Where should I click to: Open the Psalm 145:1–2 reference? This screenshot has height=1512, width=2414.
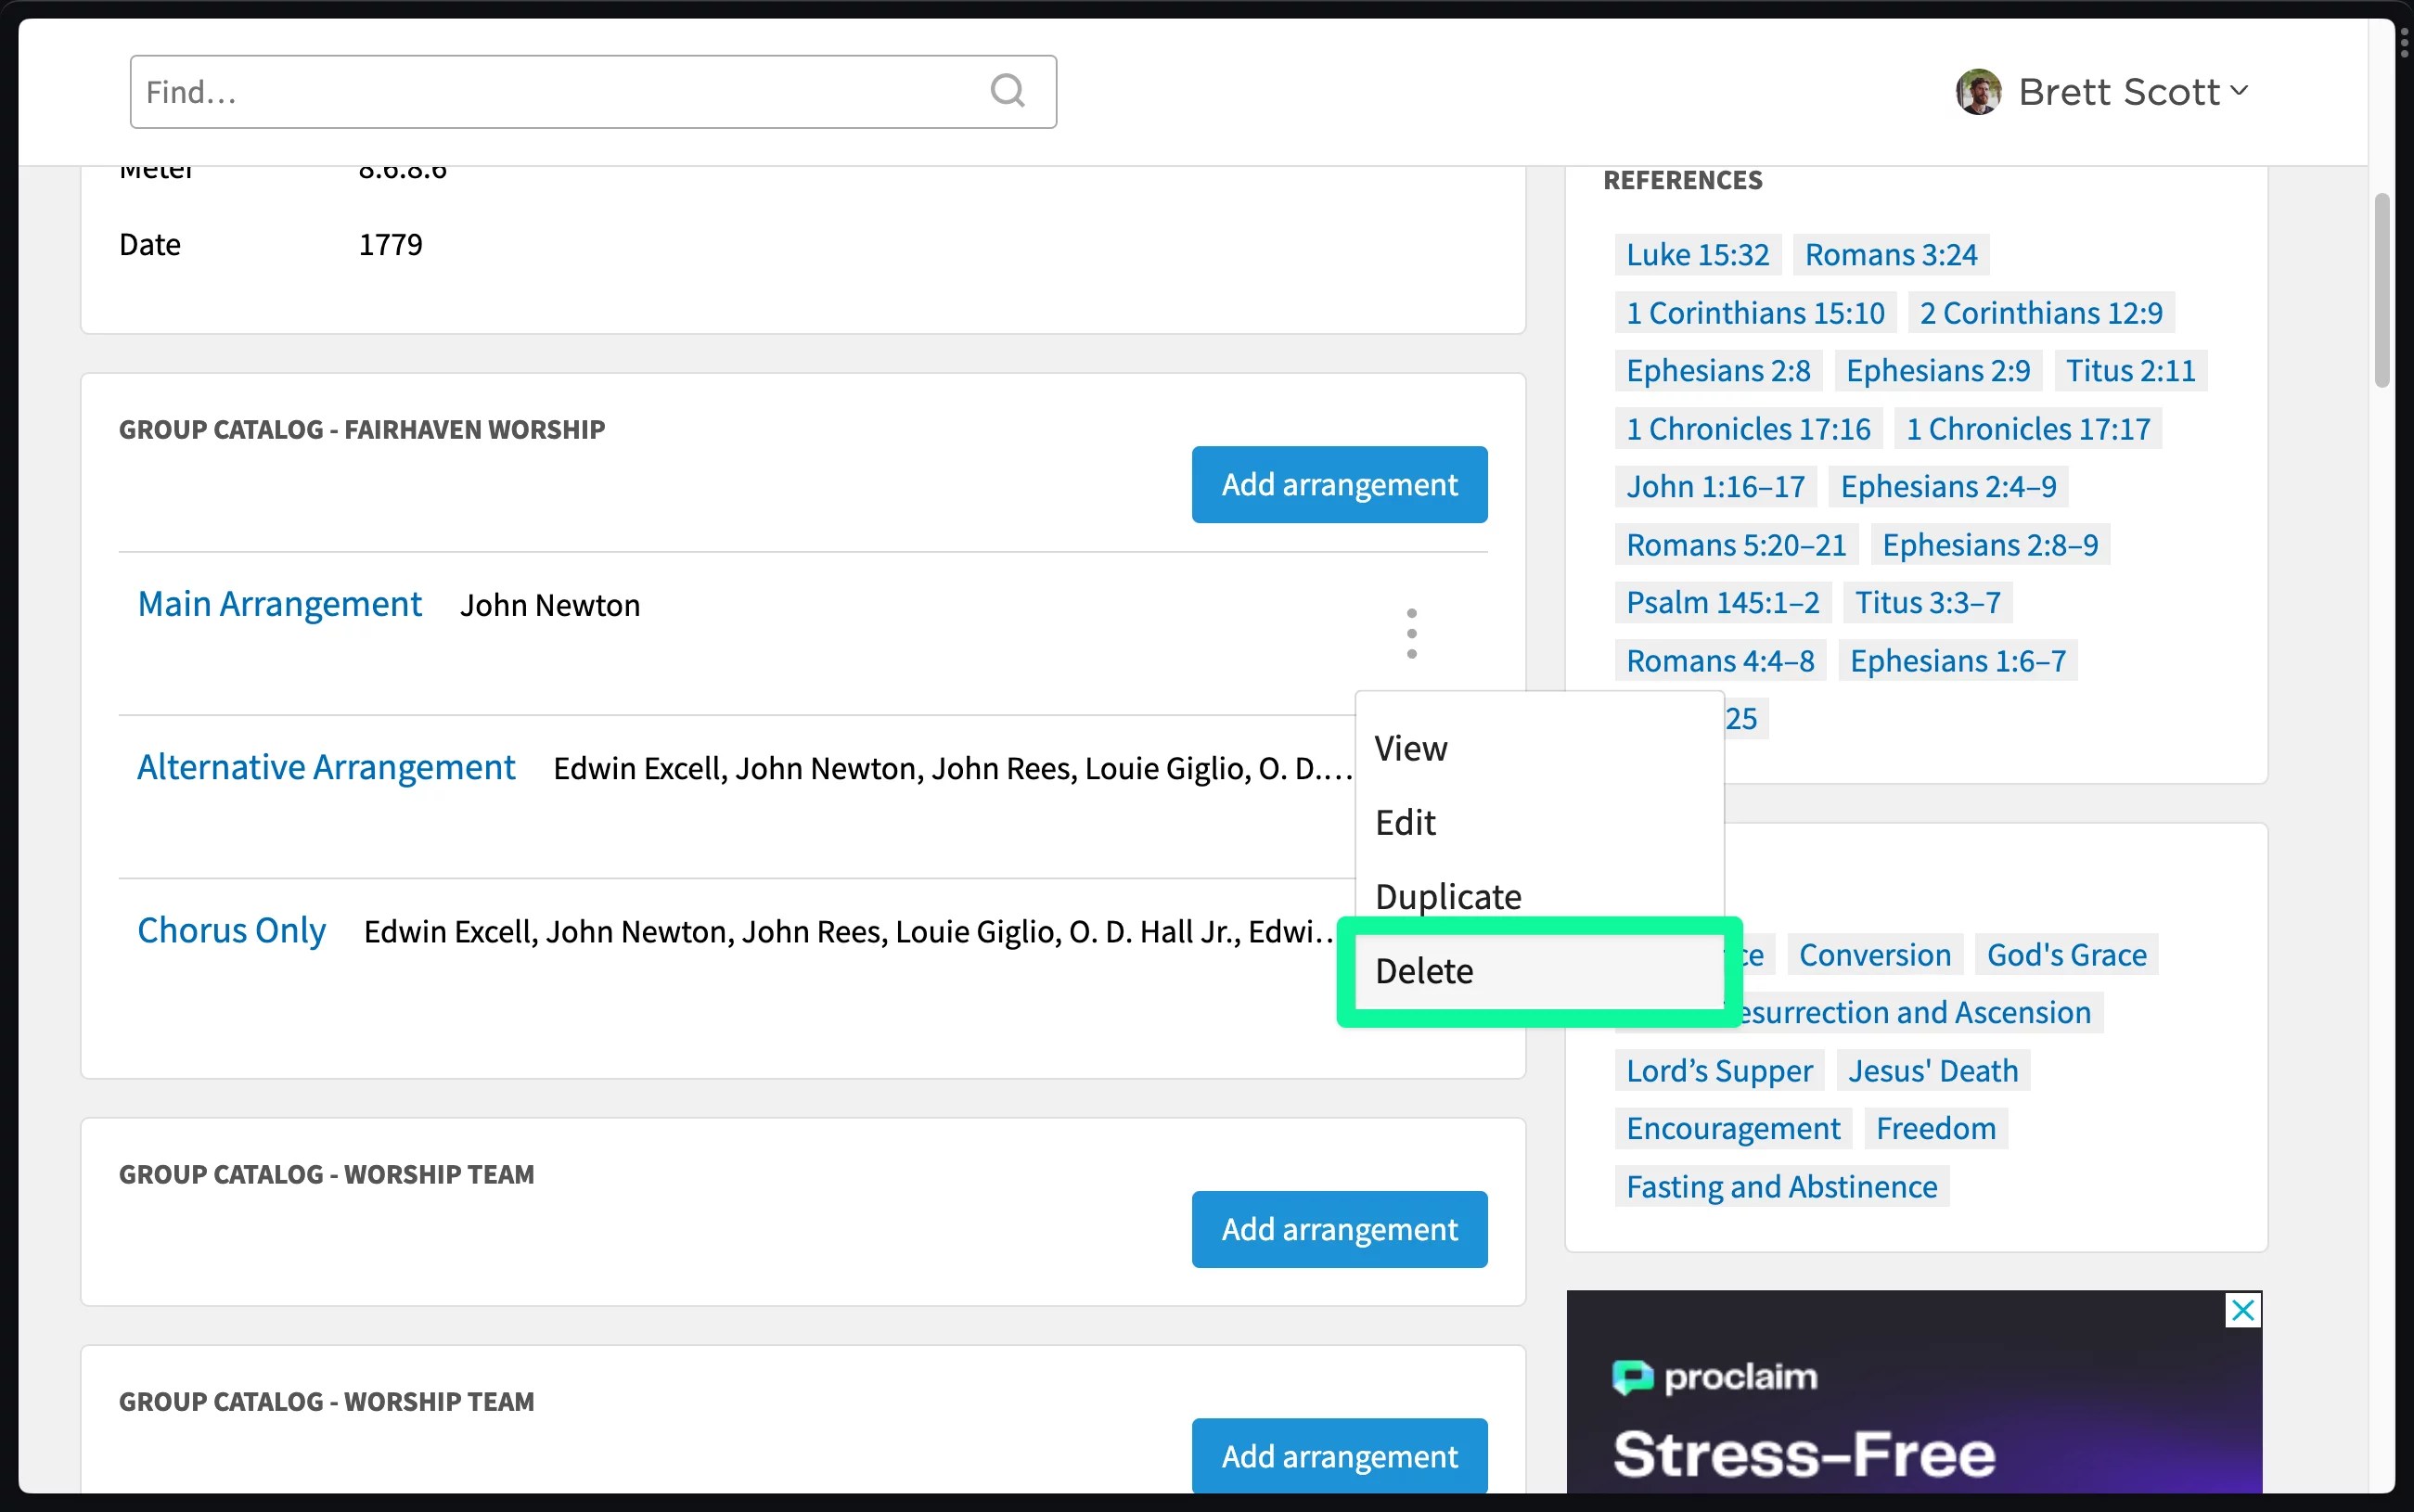[1722, 602]
